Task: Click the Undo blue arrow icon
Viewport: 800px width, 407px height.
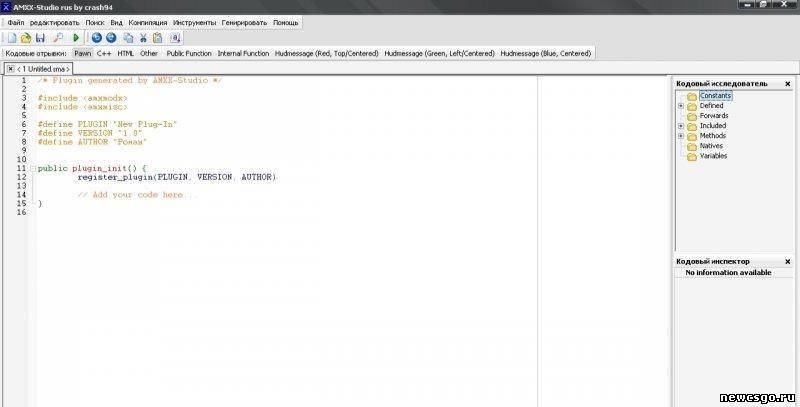Action: point(97,37)
